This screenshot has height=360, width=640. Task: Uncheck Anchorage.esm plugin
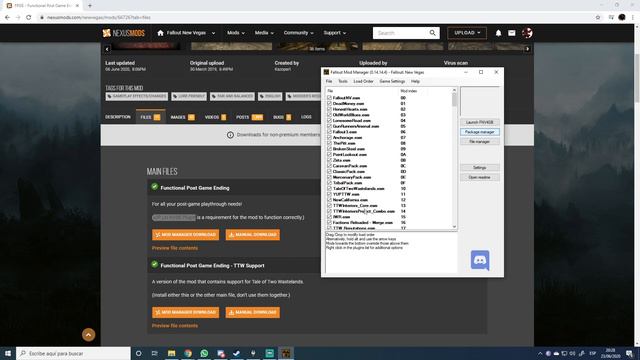329,138
